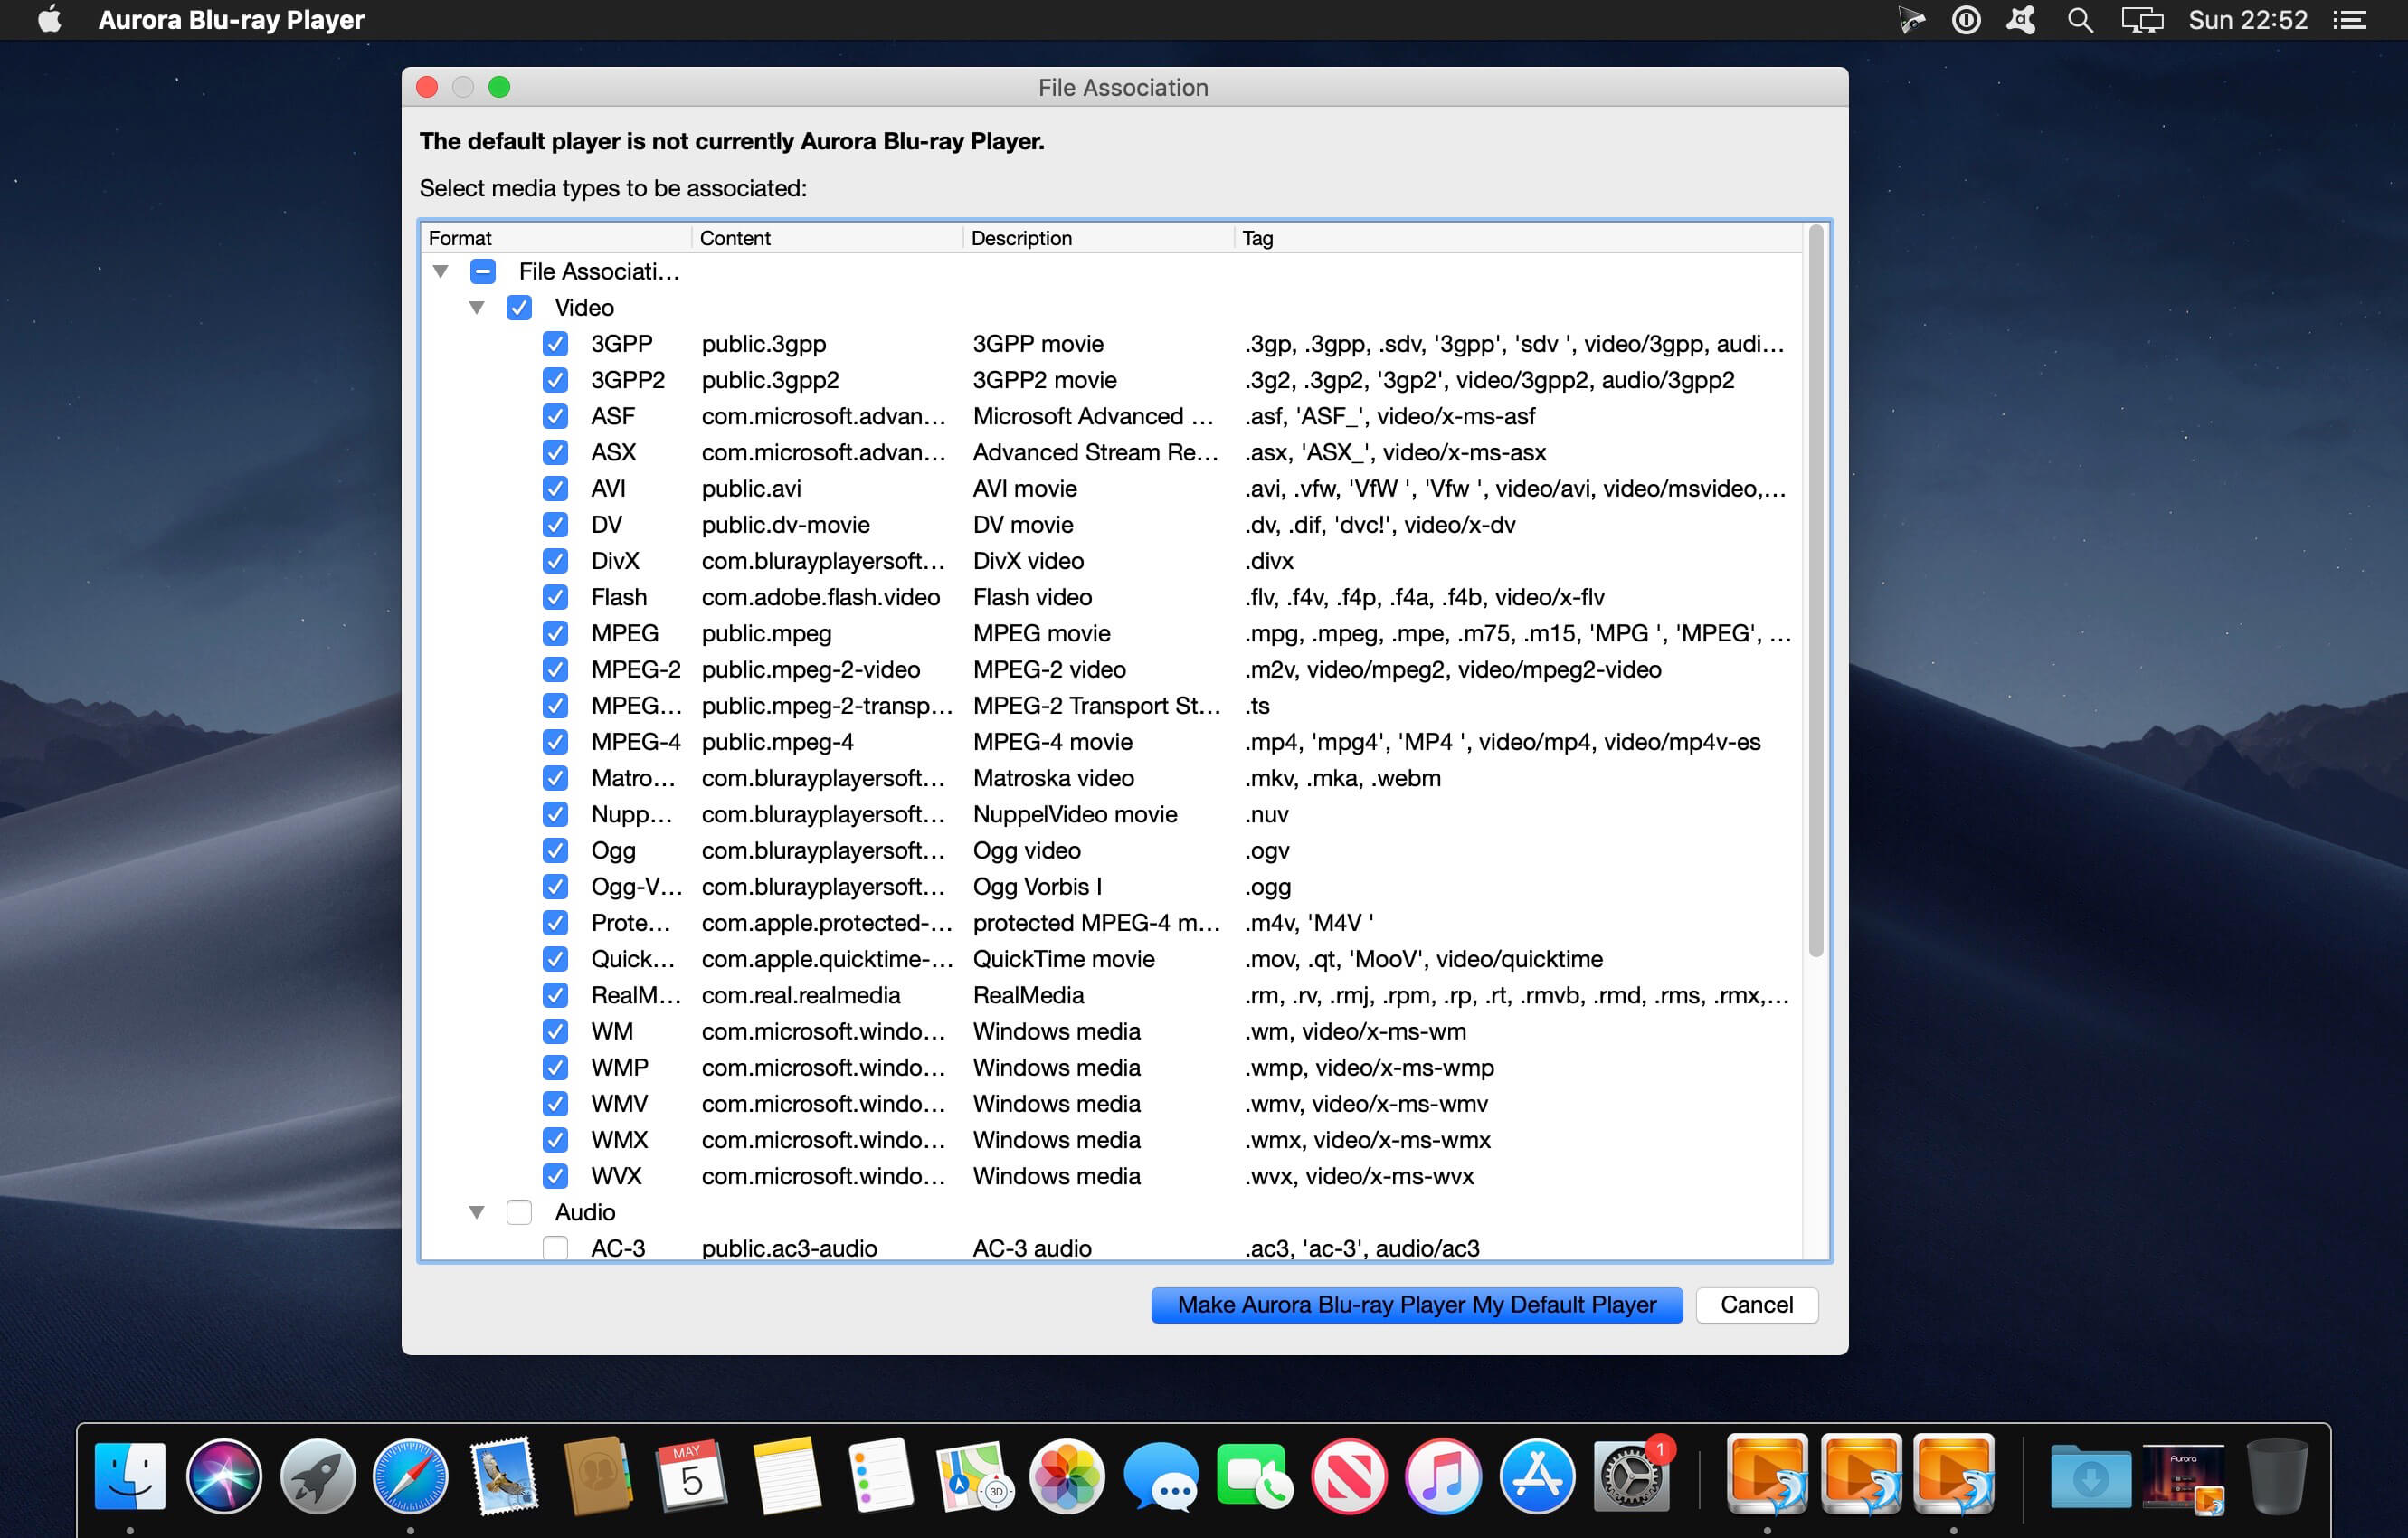The image size is (2408, 1538).
Task: Open the Mail app in the Dock
Action: 504,1475
